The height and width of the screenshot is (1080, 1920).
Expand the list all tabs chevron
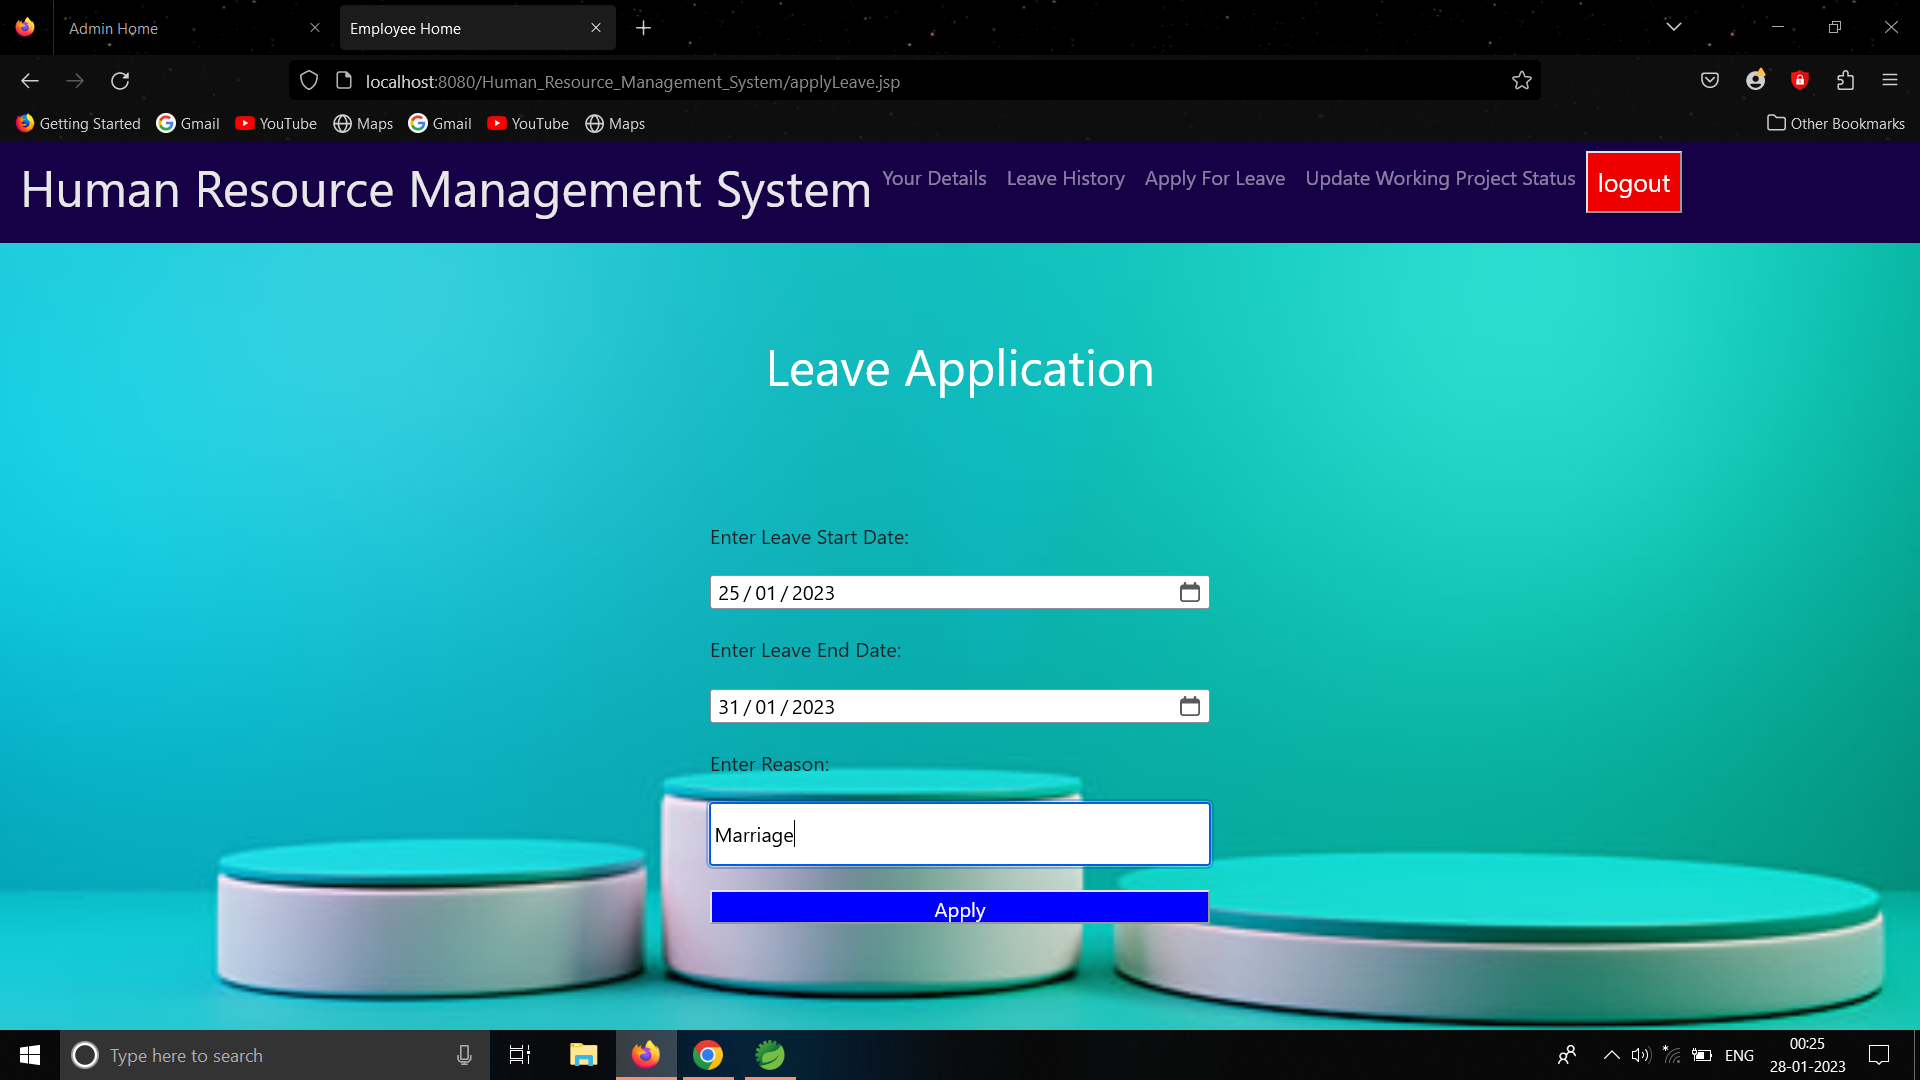[1673, 27]
